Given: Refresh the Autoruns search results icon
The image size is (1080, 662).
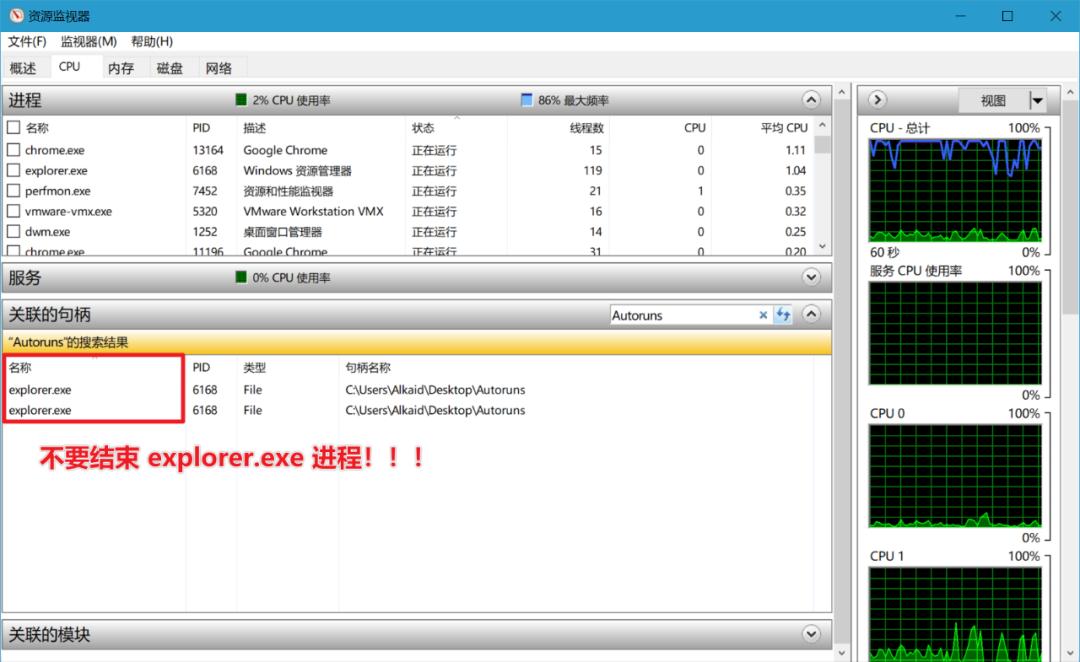Looking at the screenshot, I should (x=784, y=315).
